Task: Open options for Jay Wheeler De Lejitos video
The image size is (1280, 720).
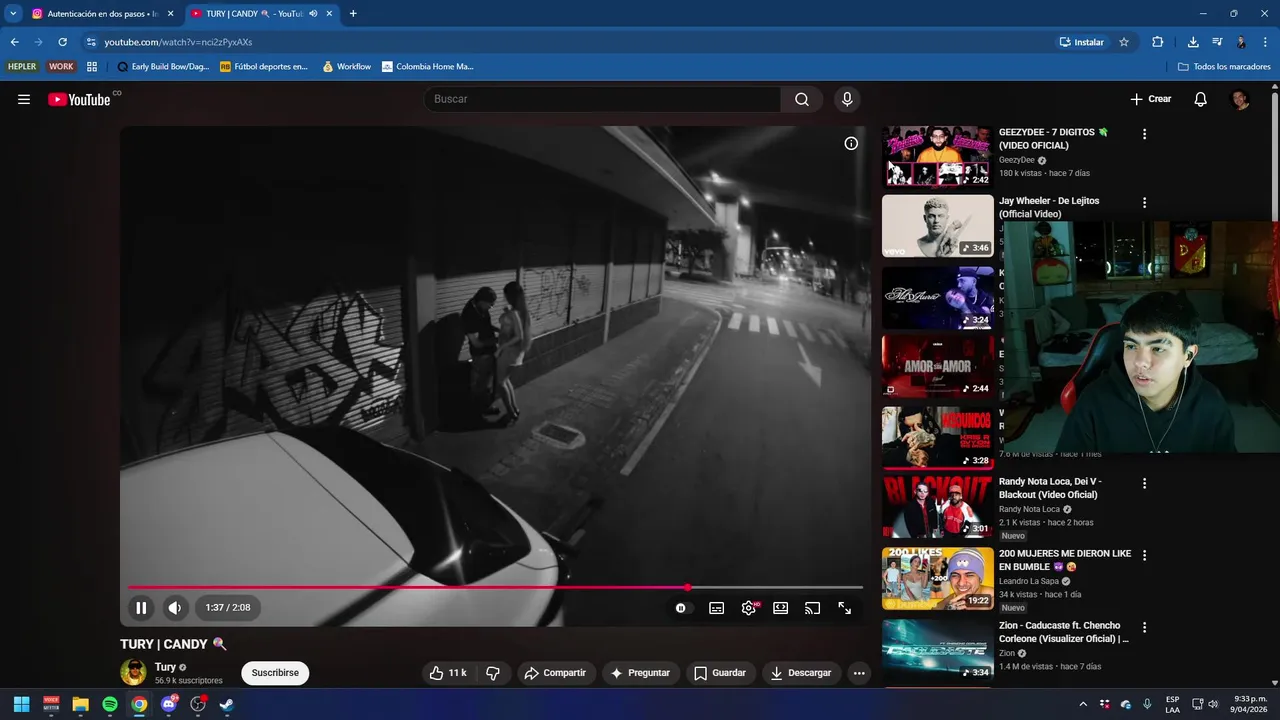Action: coord(1145,202)
